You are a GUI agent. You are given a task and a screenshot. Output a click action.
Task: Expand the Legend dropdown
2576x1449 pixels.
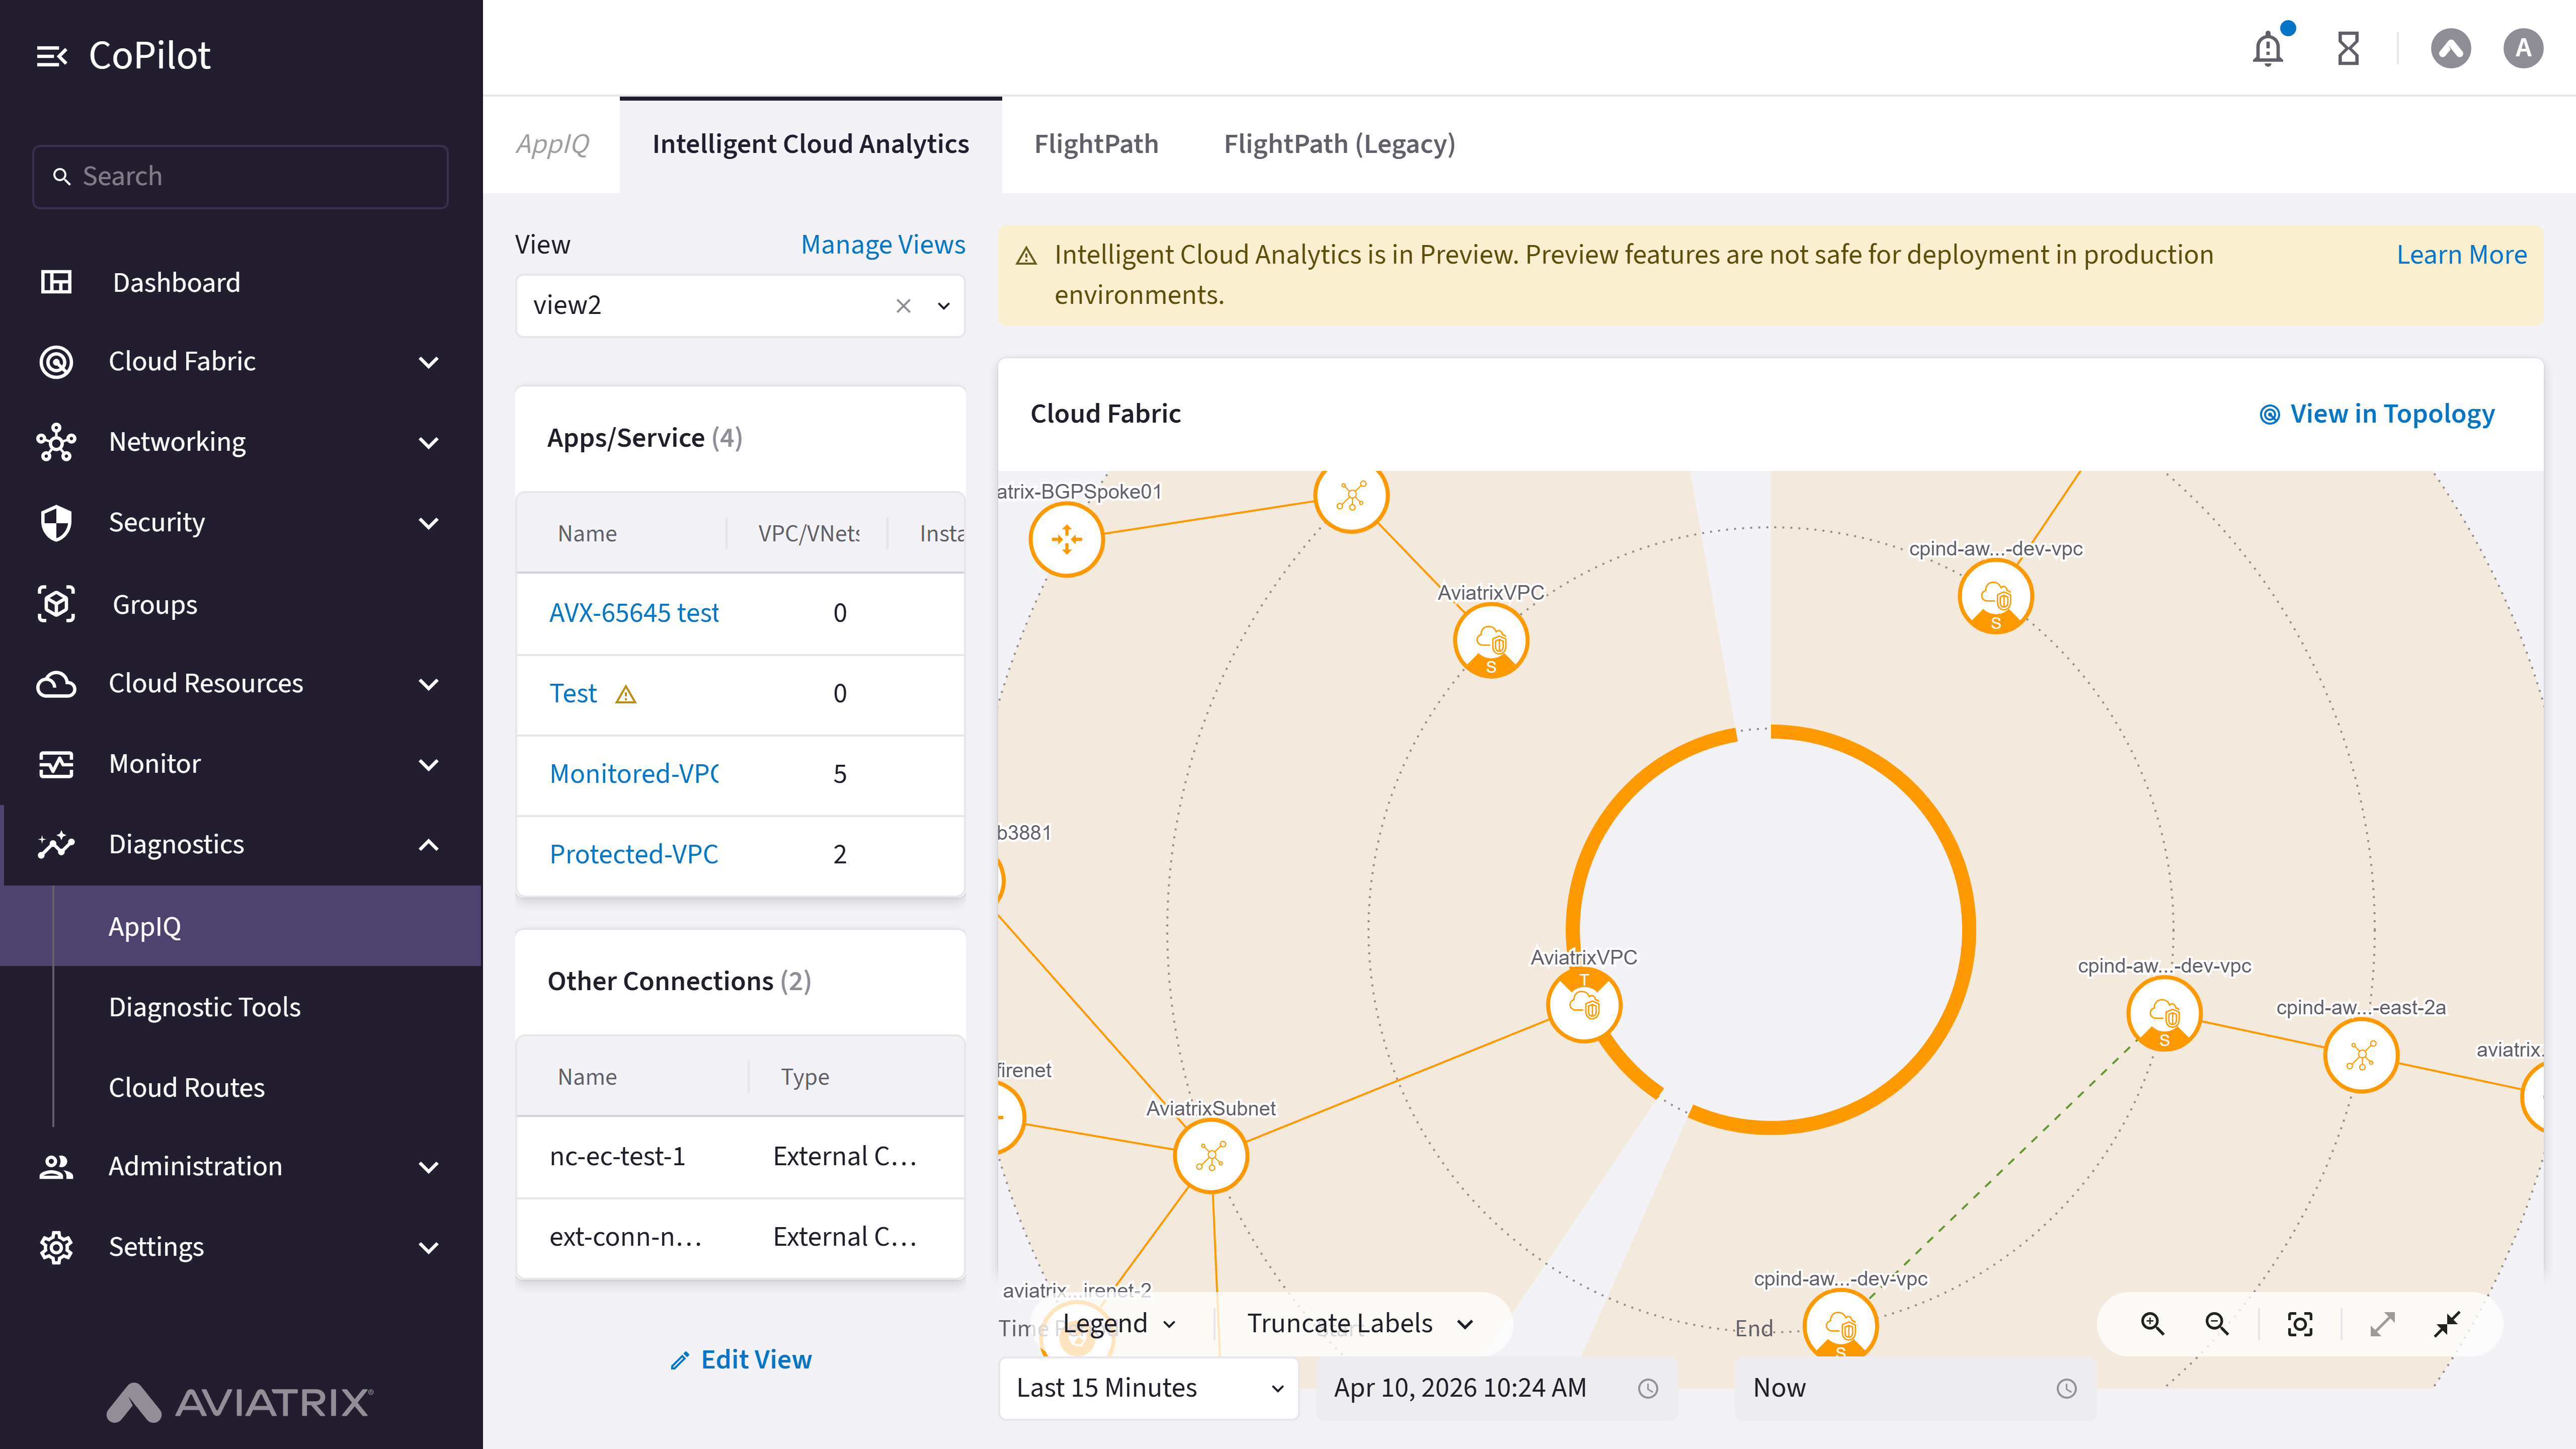(1119, 1323)
